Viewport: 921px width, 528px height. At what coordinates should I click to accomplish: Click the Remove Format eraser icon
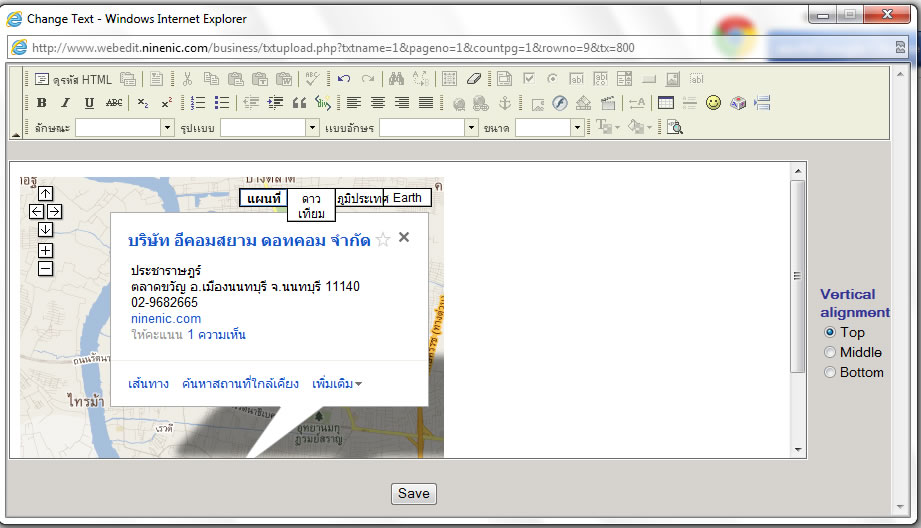[x=473, y=79]
